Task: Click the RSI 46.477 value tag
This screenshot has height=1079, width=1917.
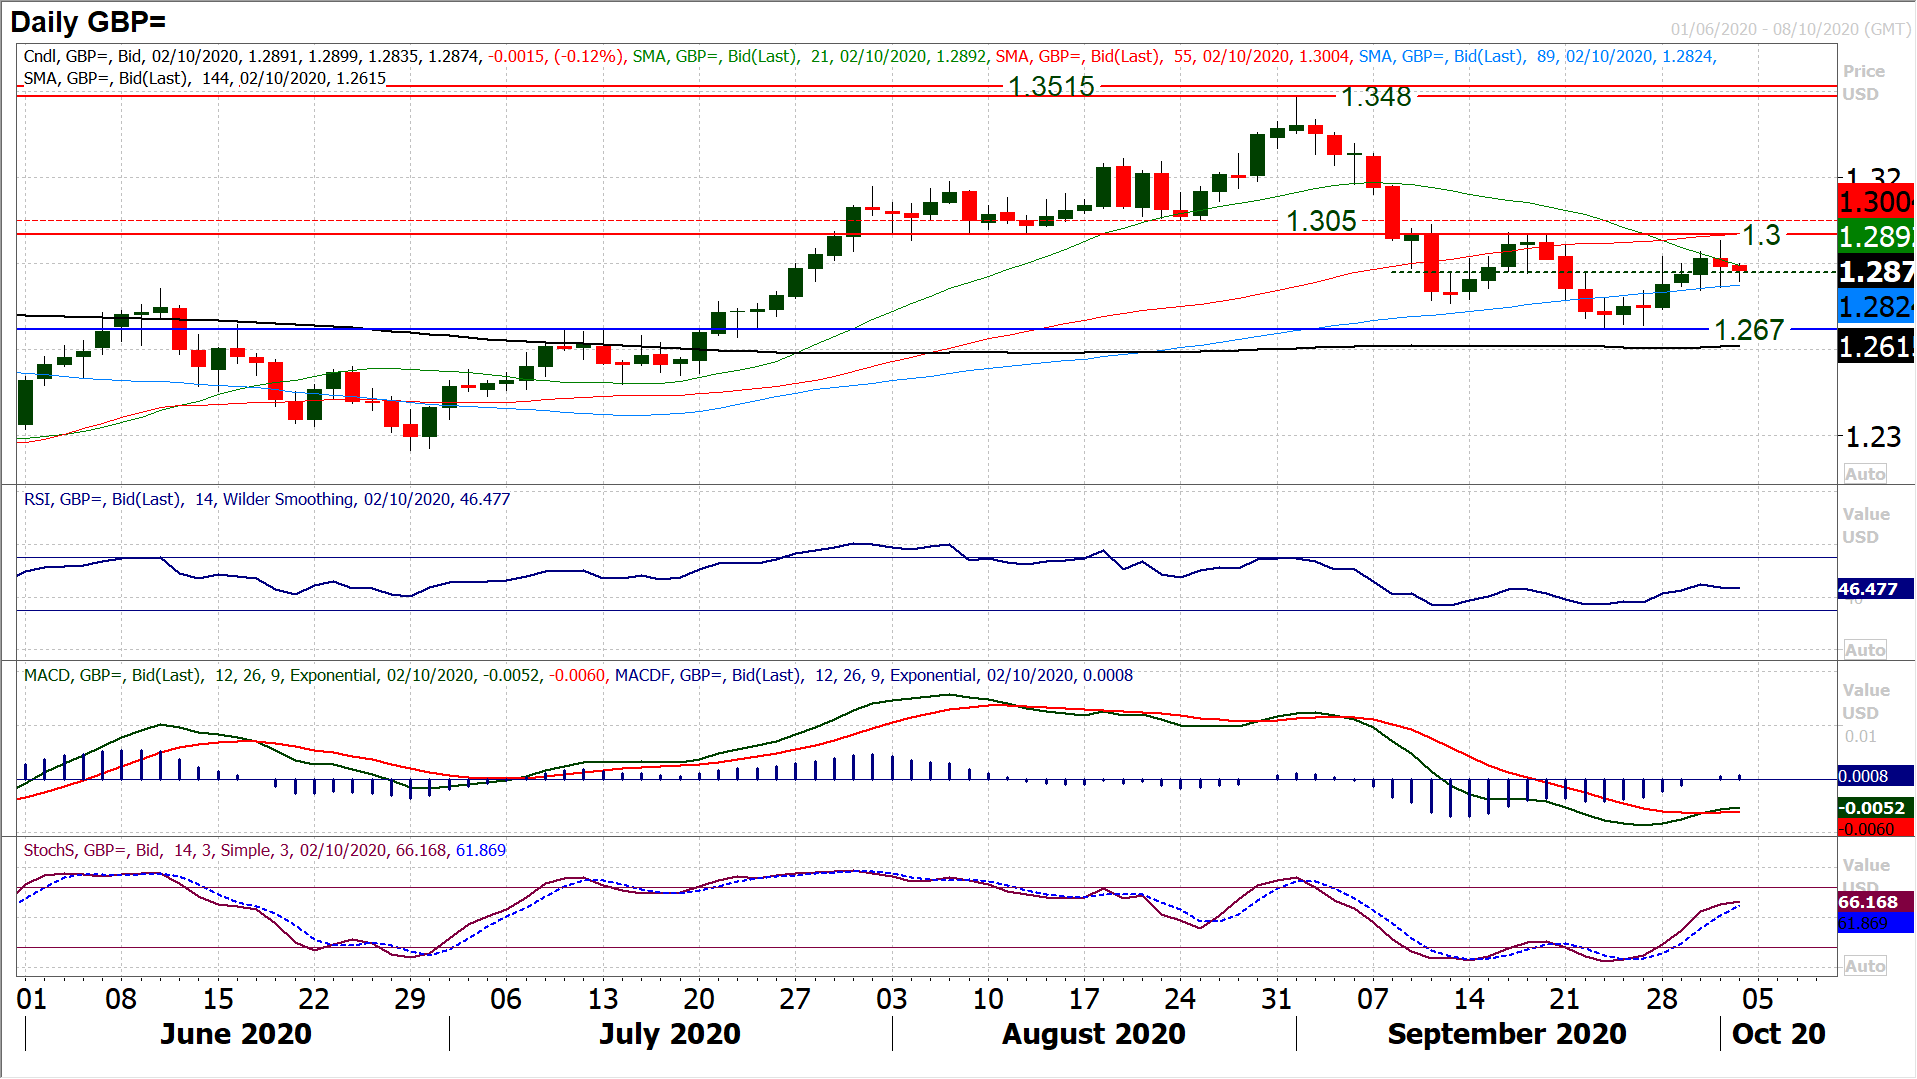Action: click(x=1867, y=589)
